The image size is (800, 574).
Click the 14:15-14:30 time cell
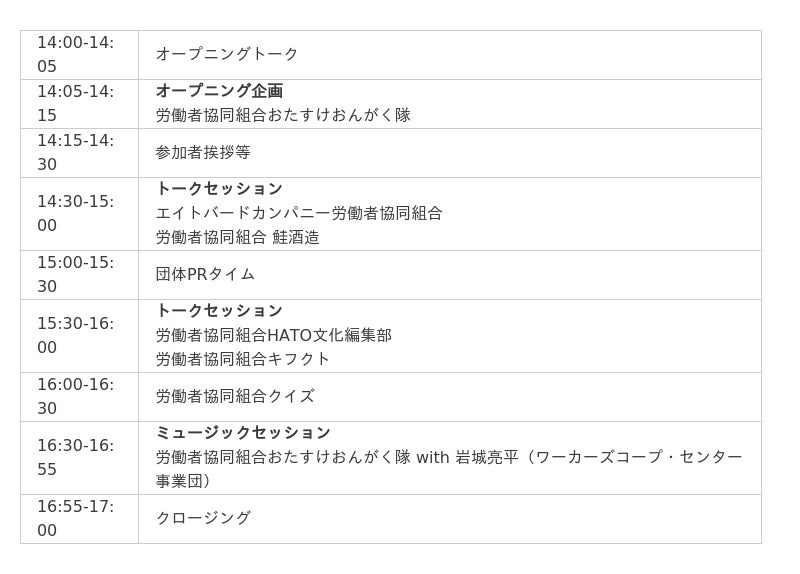pos(79,153)
